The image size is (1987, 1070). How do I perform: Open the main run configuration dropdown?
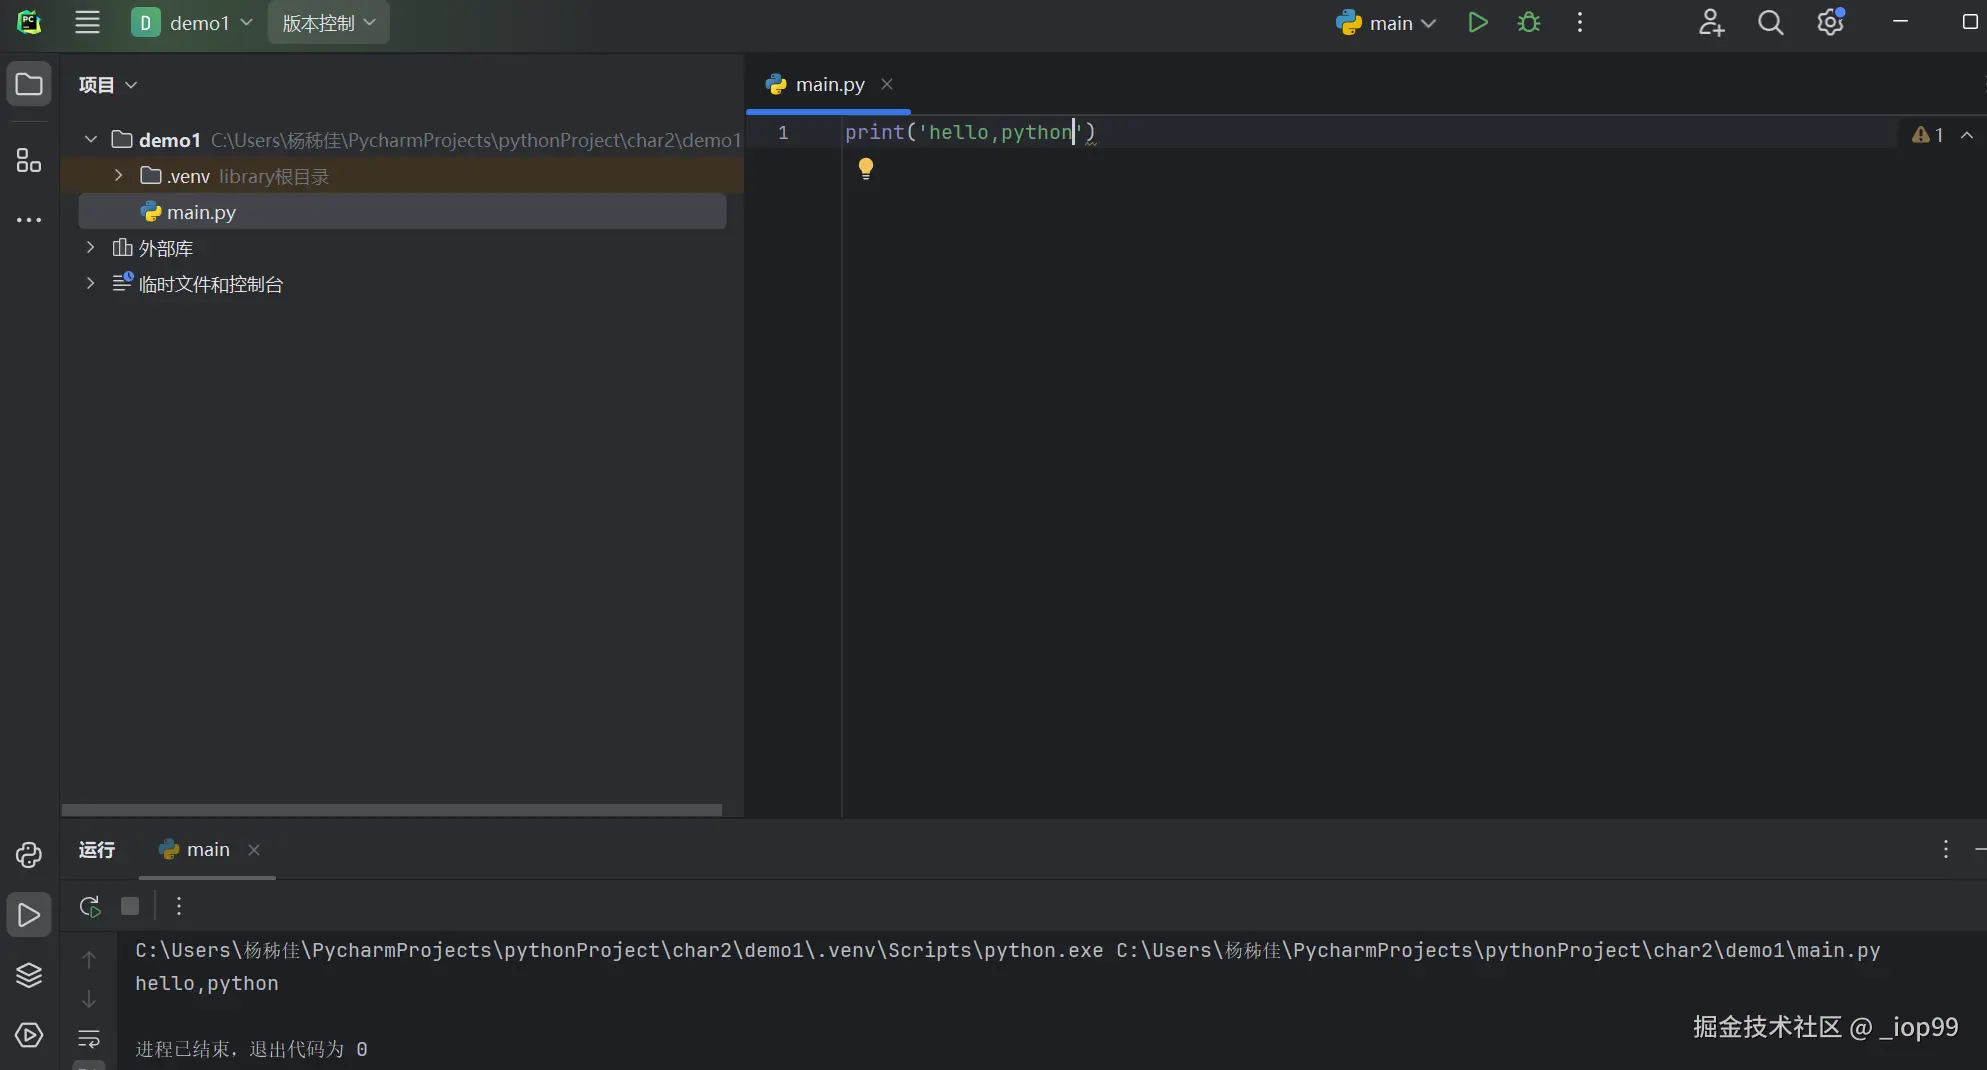pos(1385,23)
